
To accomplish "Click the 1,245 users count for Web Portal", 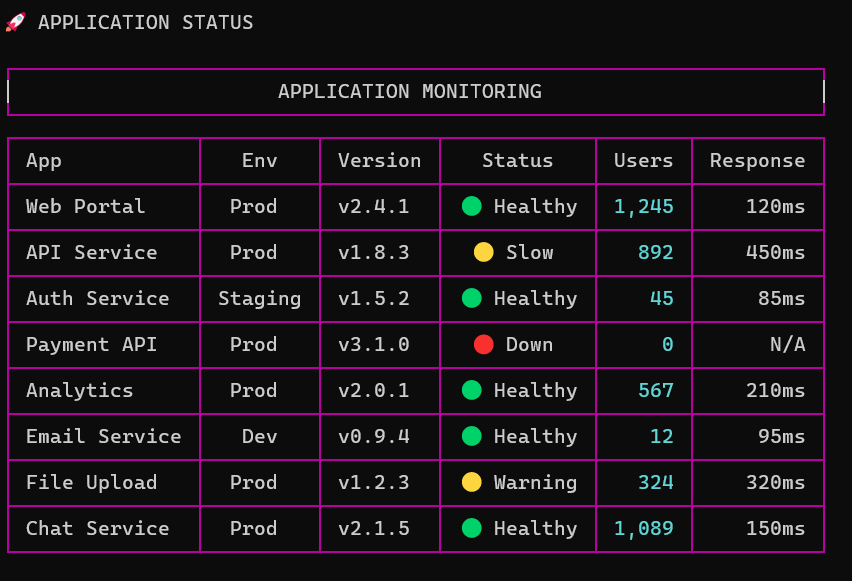I will click(644, 207).
